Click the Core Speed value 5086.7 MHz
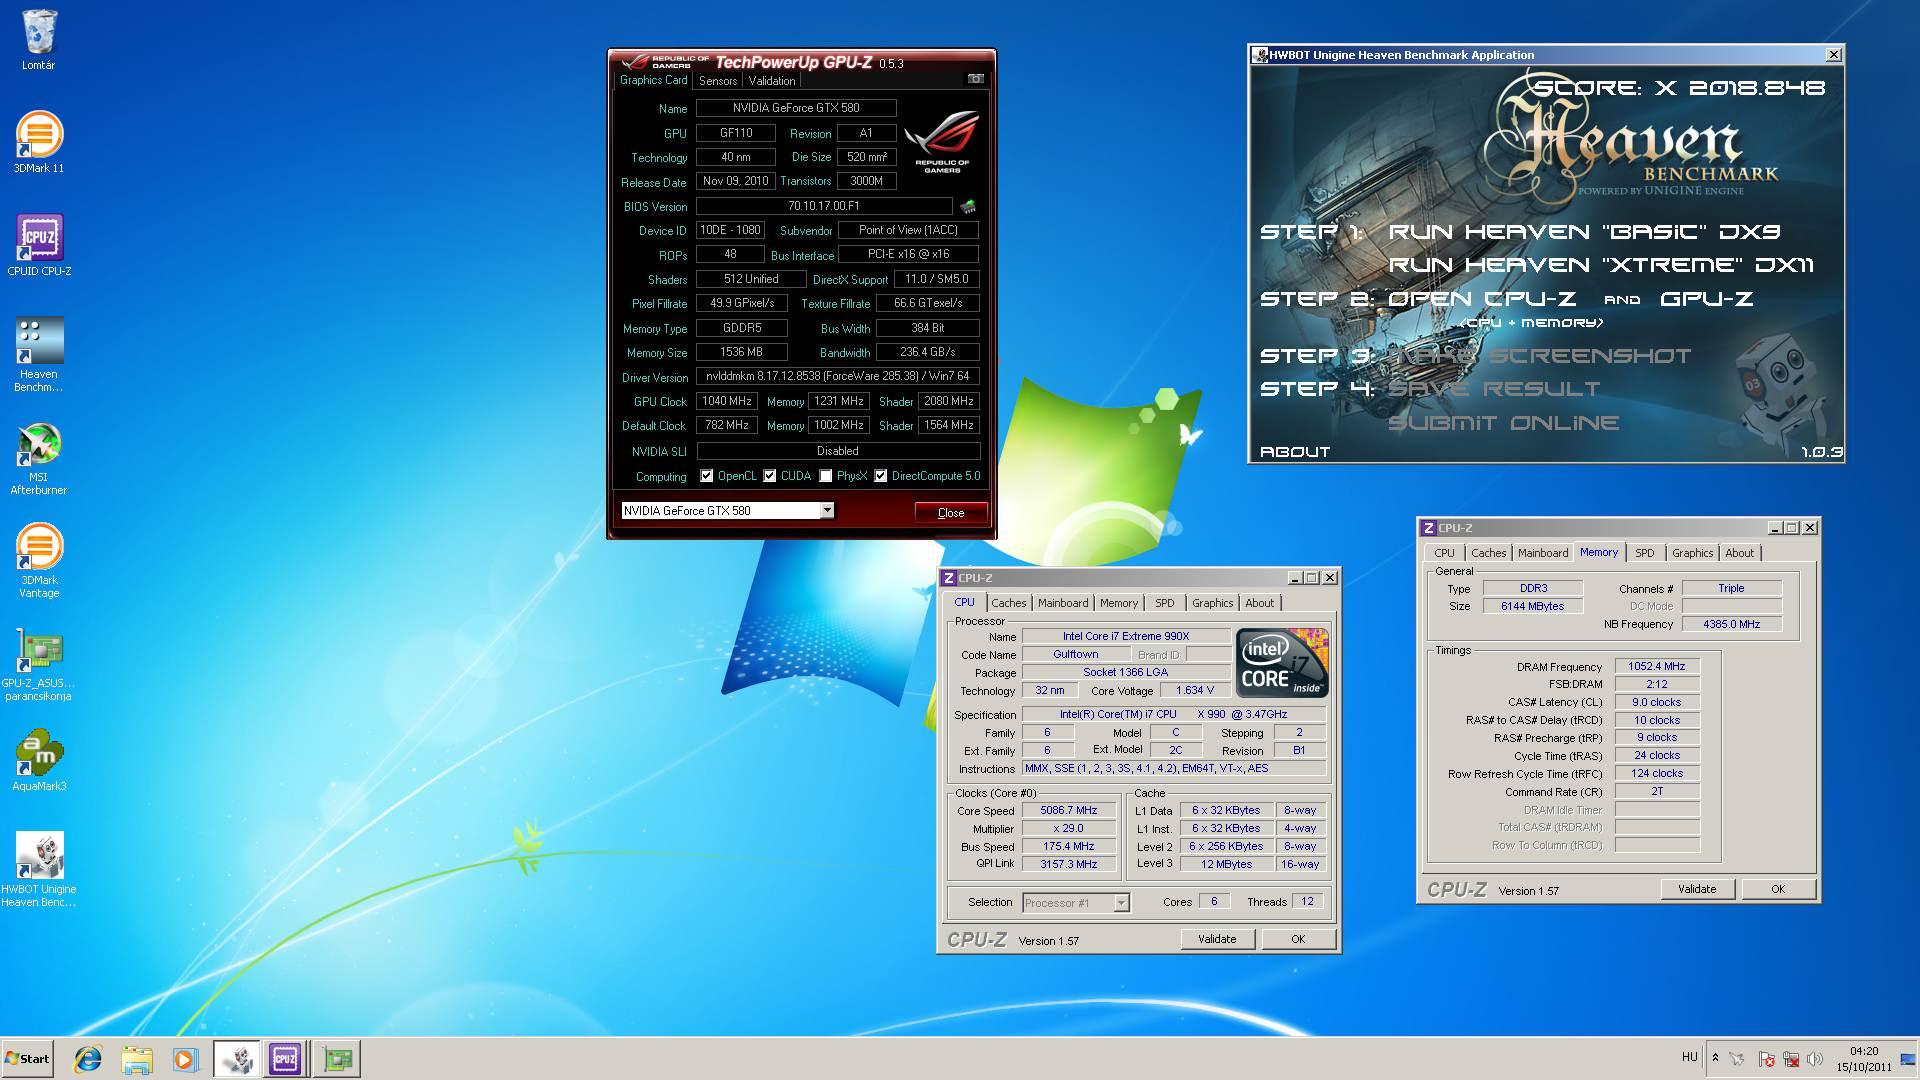 point(1069,811)
